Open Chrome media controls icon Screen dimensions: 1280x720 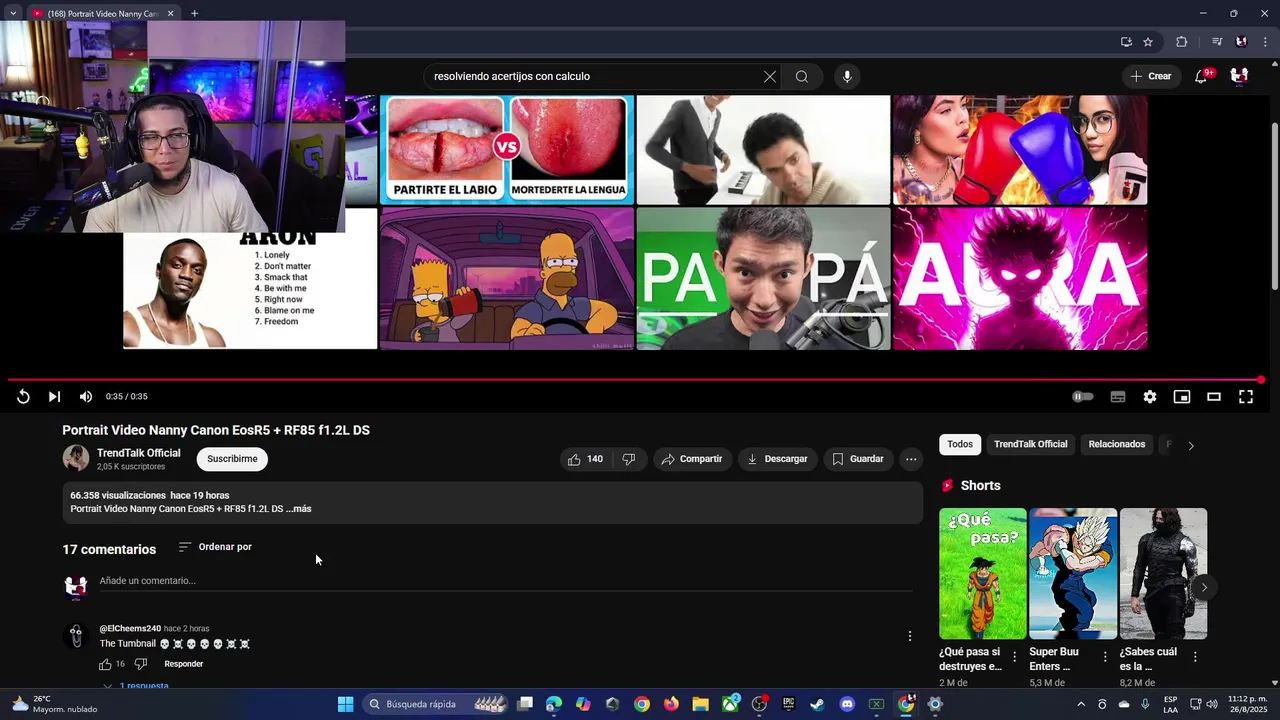1217,42
